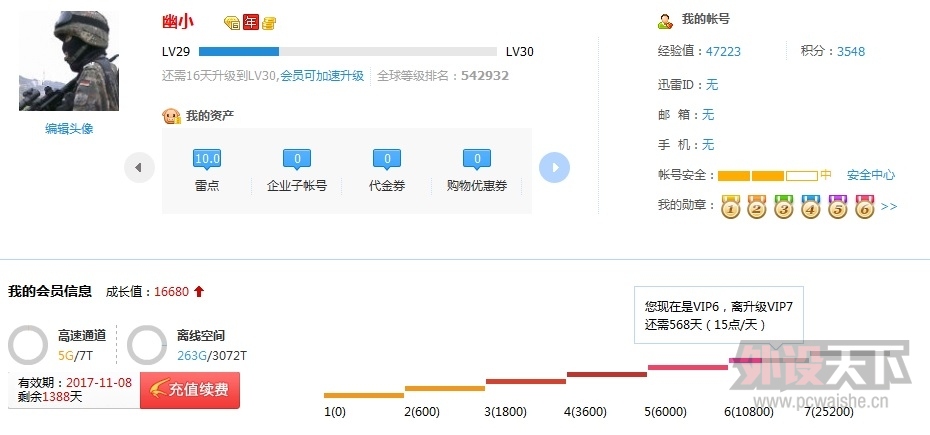
Task: Click the 充值续费 recharge button
Action: coord(190,390)
